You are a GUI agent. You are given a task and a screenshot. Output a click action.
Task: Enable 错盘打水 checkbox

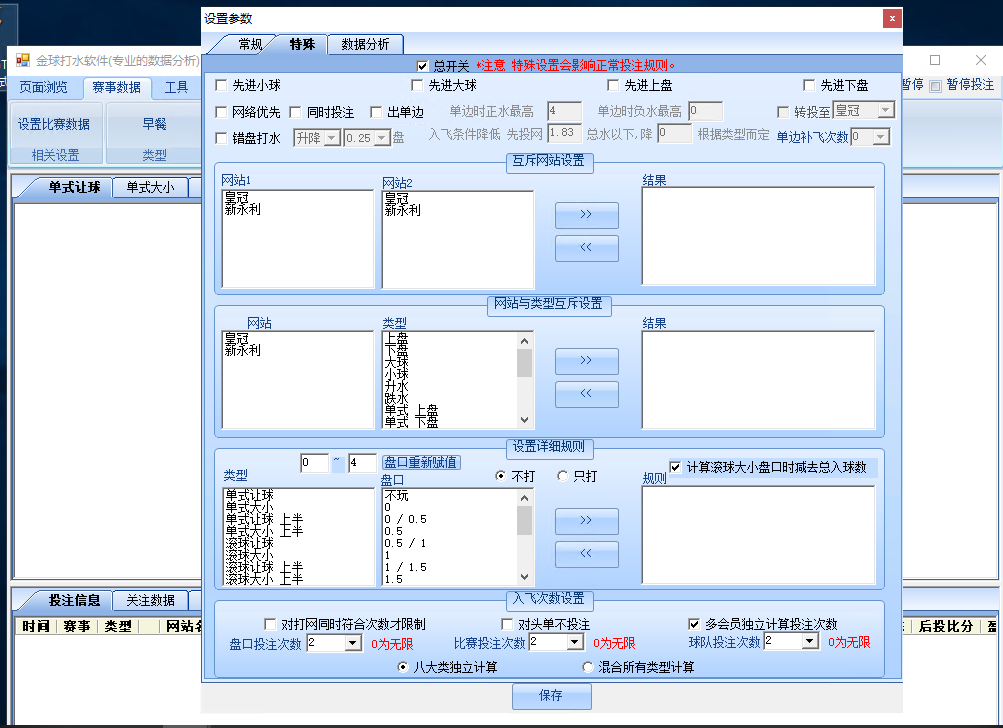[221, 138]
